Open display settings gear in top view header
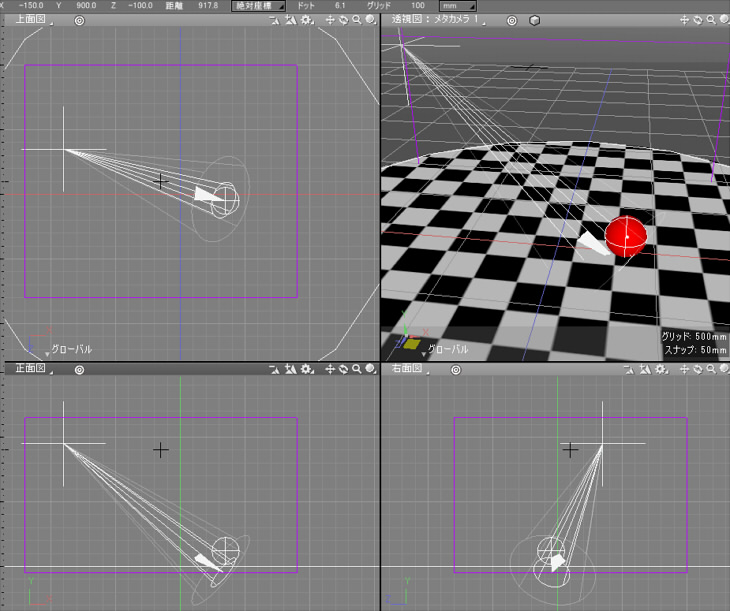The height and width of the screenshot is (611, 730). (307, 20)
